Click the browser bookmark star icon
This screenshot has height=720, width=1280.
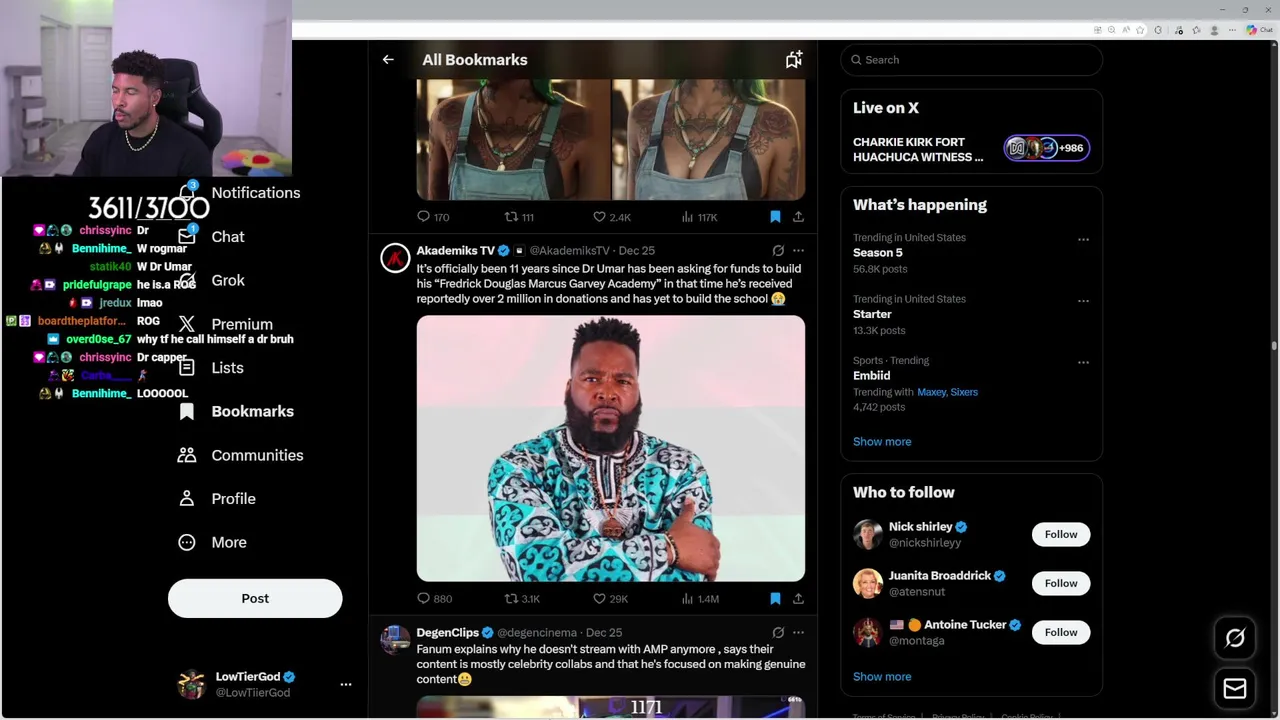point(1140,30)
